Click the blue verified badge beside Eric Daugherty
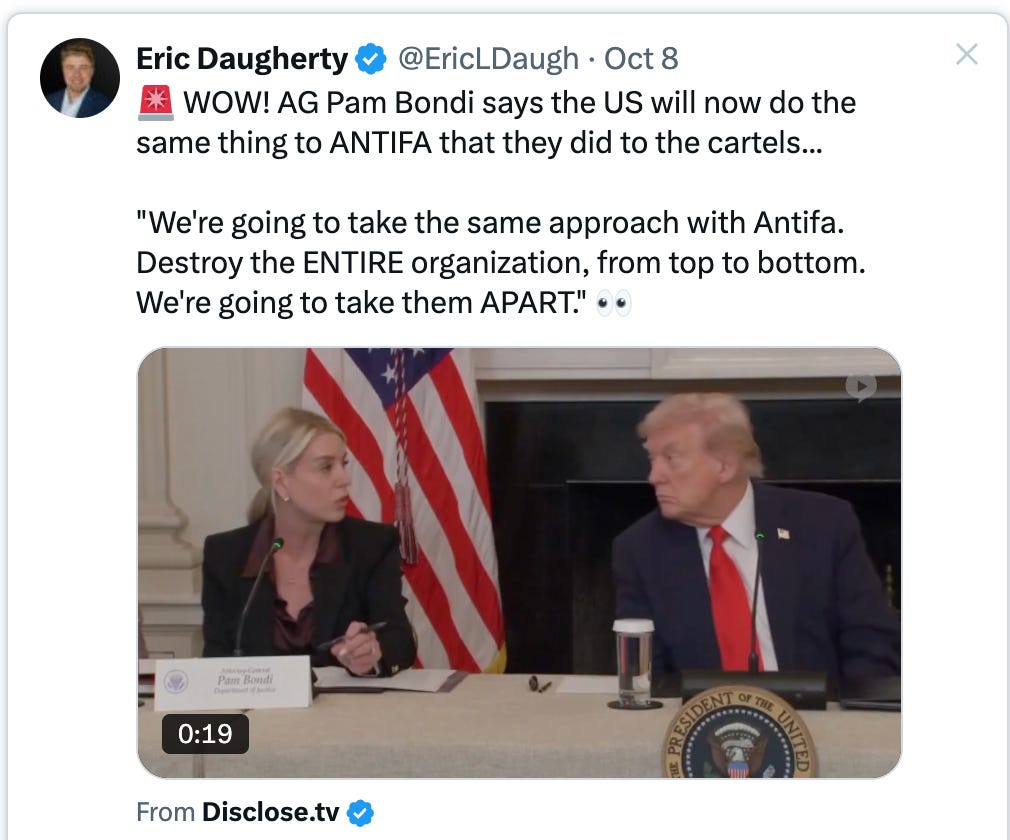The height and width of the screenshot is (840, 1010). [x=371, y=59]
